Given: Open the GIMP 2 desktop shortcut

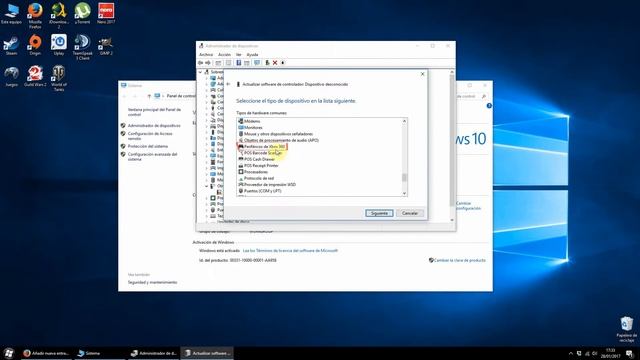Looking at the screenshot, I should click(x=106, y=45).
